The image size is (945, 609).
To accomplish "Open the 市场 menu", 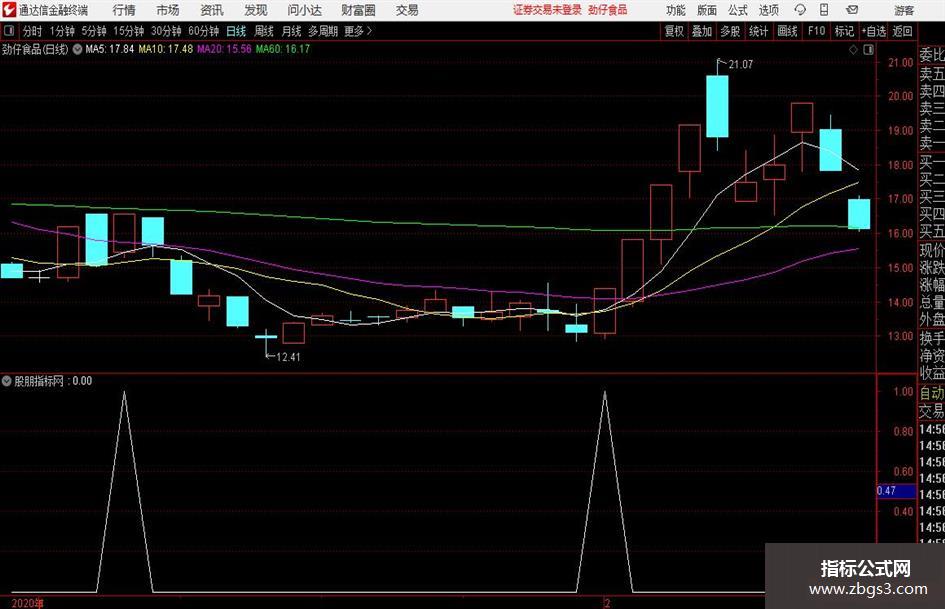I will (168, 10).
